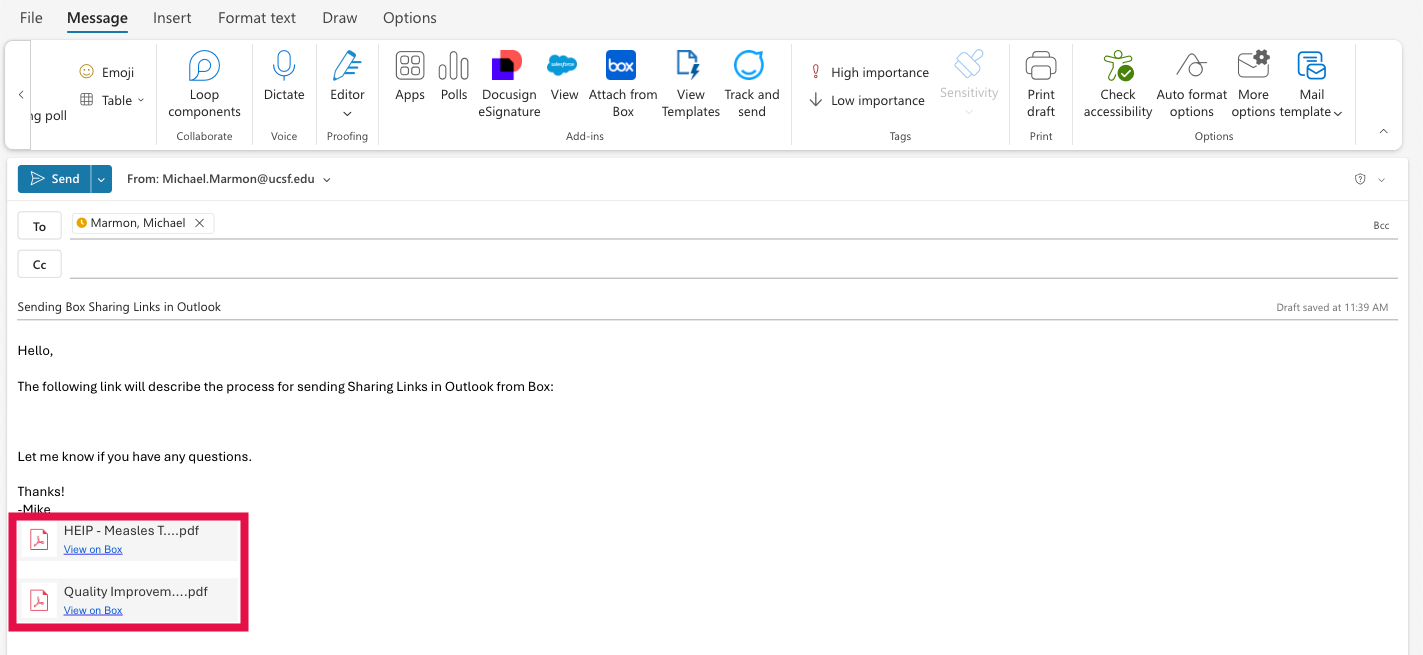The image size is (1423, 655).
Task: Click body line 'Let me know if you have any questions.'
Action: coord(134,457)
